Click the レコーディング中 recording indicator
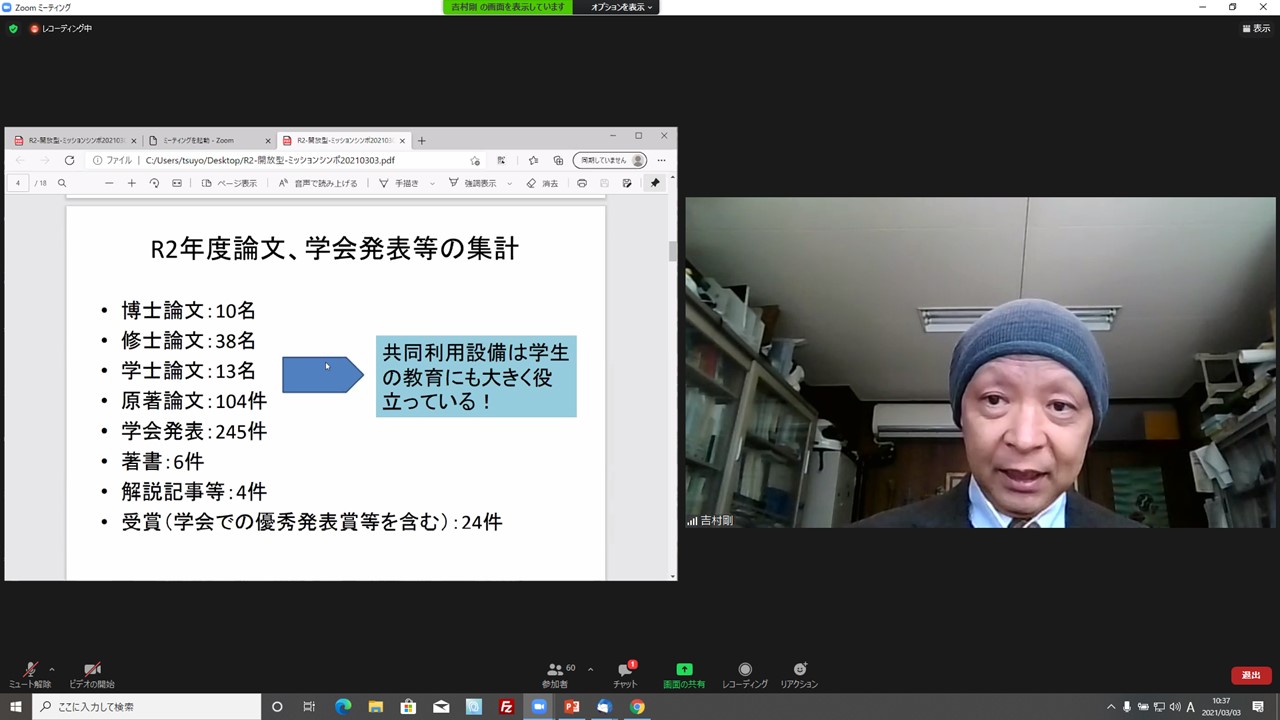The width and height of the screenshot is (1280, 720). point(61,29)
